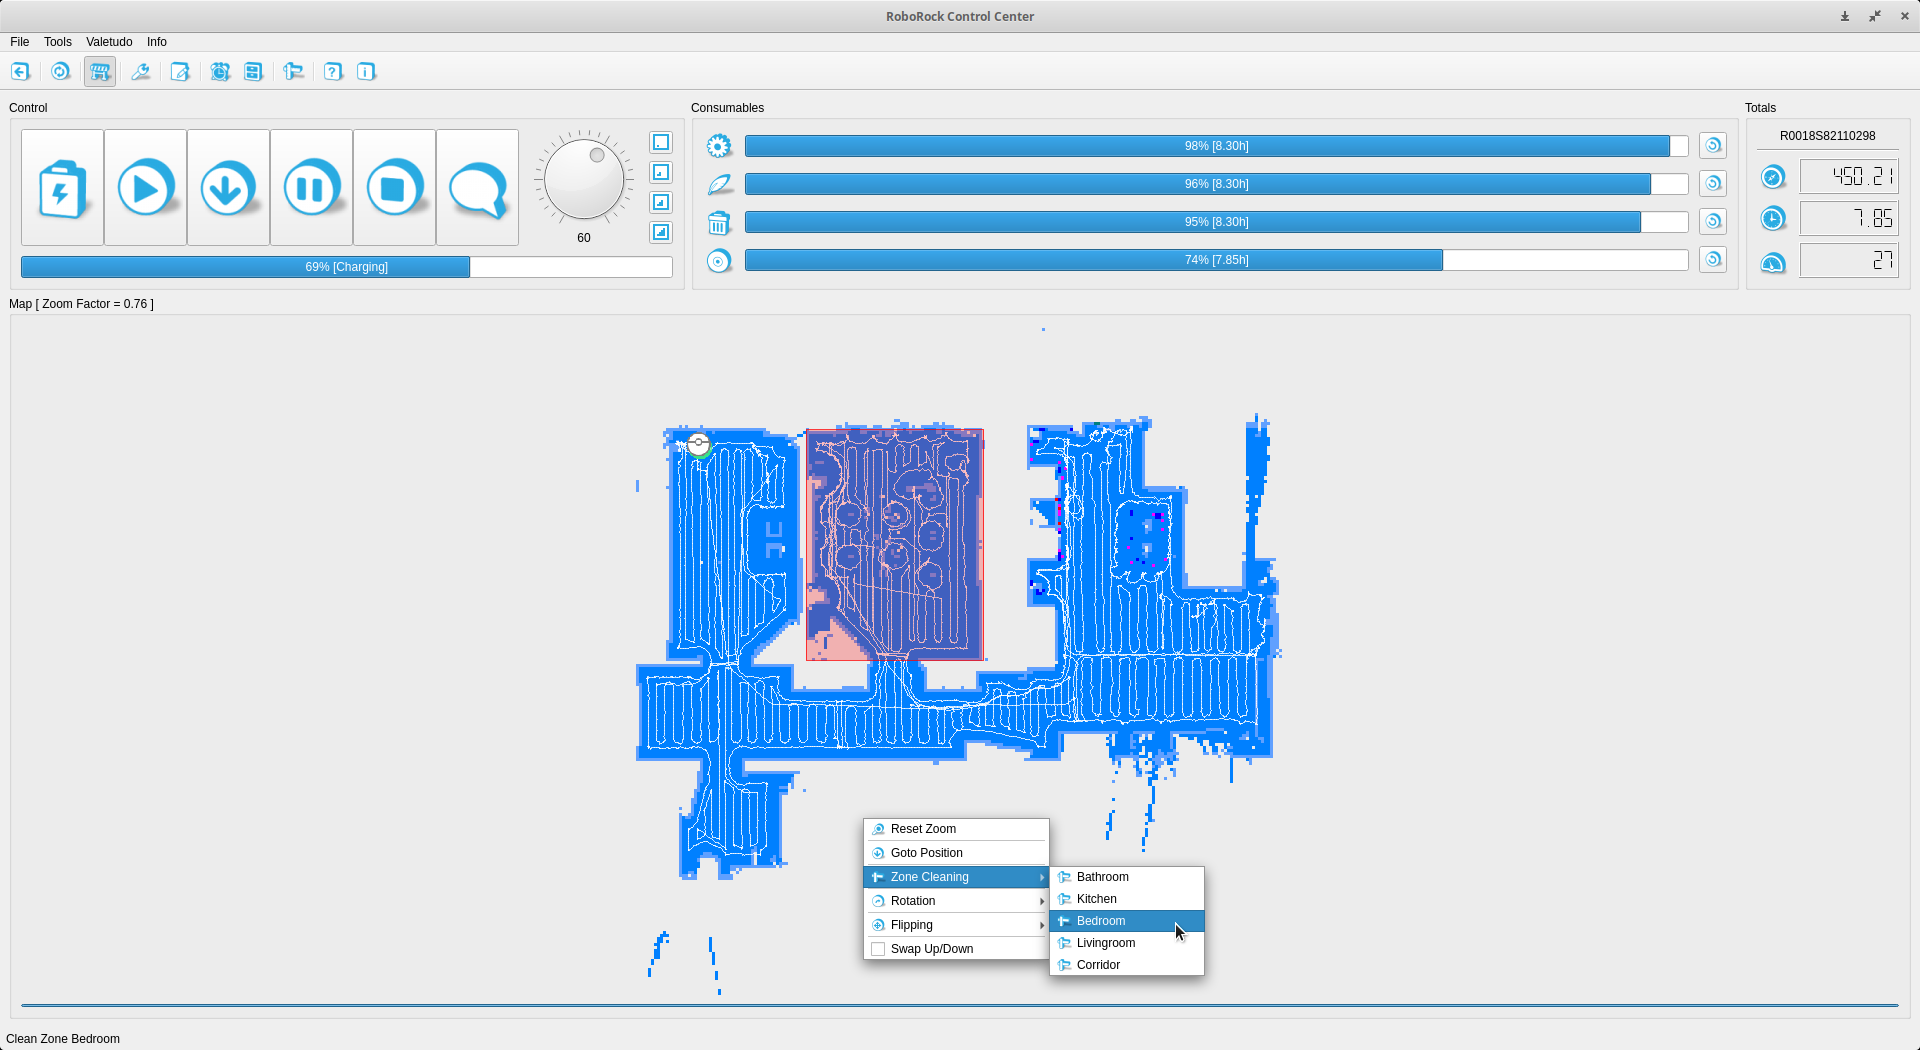
Task: Click the edit note toolbar icon
Action: coord(180,71)
